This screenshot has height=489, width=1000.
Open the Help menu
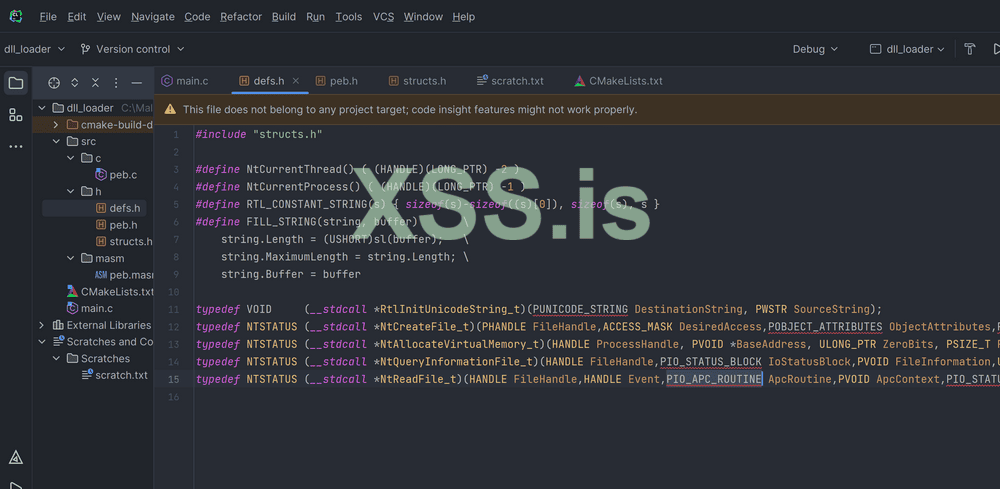point(464,17)
